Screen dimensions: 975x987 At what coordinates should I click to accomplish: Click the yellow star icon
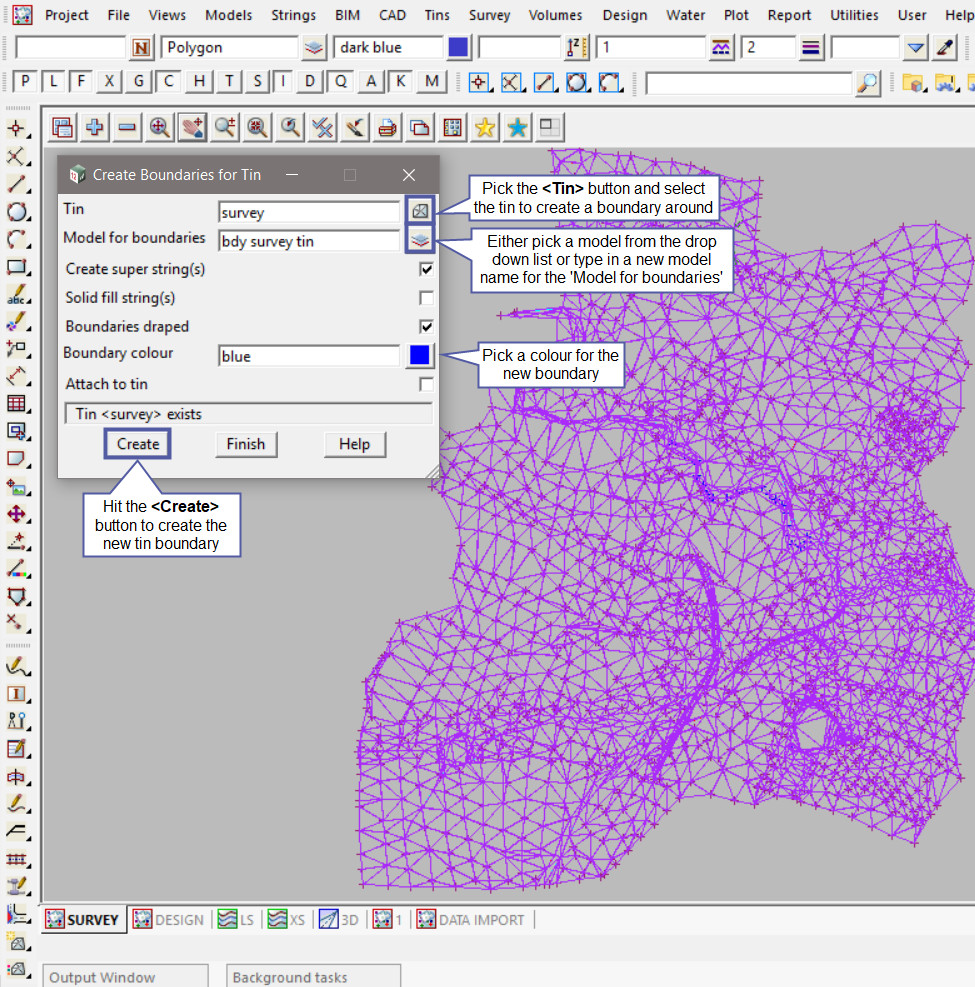[x=484, y=127]
